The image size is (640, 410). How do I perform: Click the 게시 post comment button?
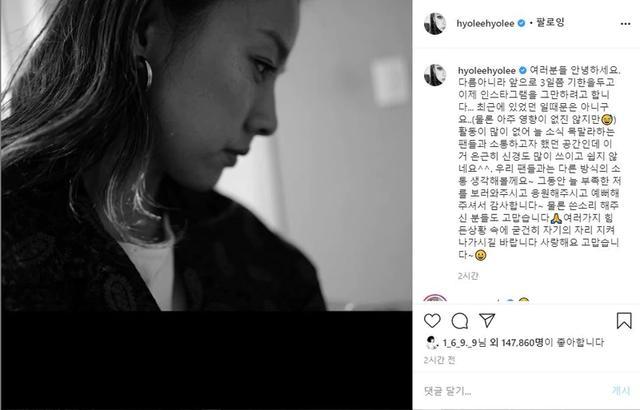coord(621,391)
